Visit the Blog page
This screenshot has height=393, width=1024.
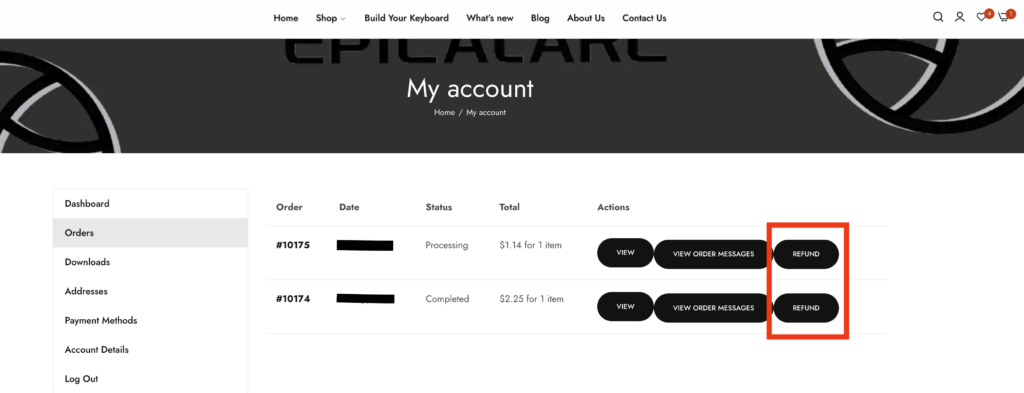coord(540,18)
